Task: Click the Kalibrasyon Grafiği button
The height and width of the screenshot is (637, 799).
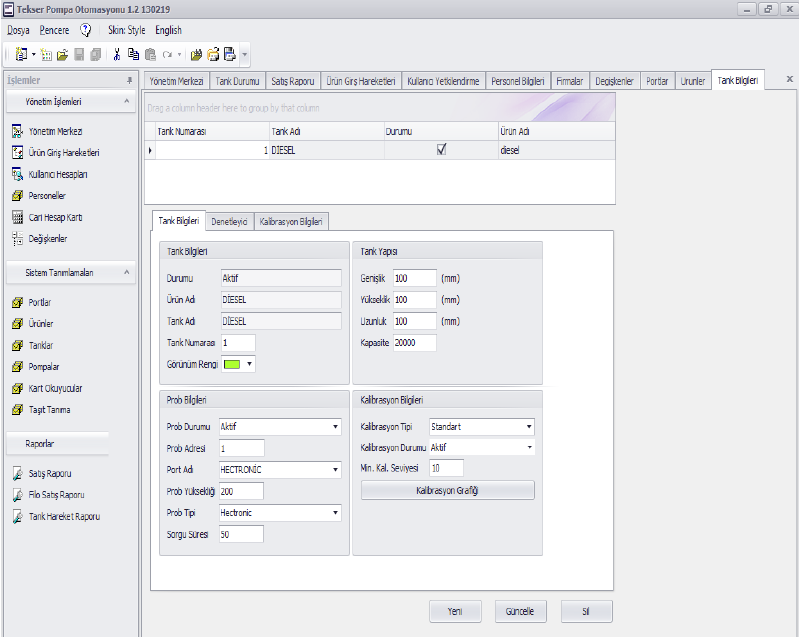Action: (x=447, y=490)
